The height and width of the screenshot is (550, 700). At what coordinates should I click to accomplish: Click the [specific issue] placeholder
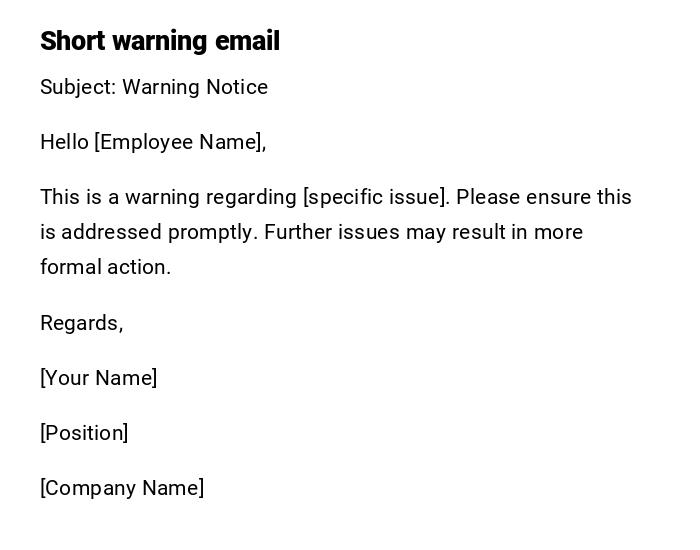pos(376,197)
